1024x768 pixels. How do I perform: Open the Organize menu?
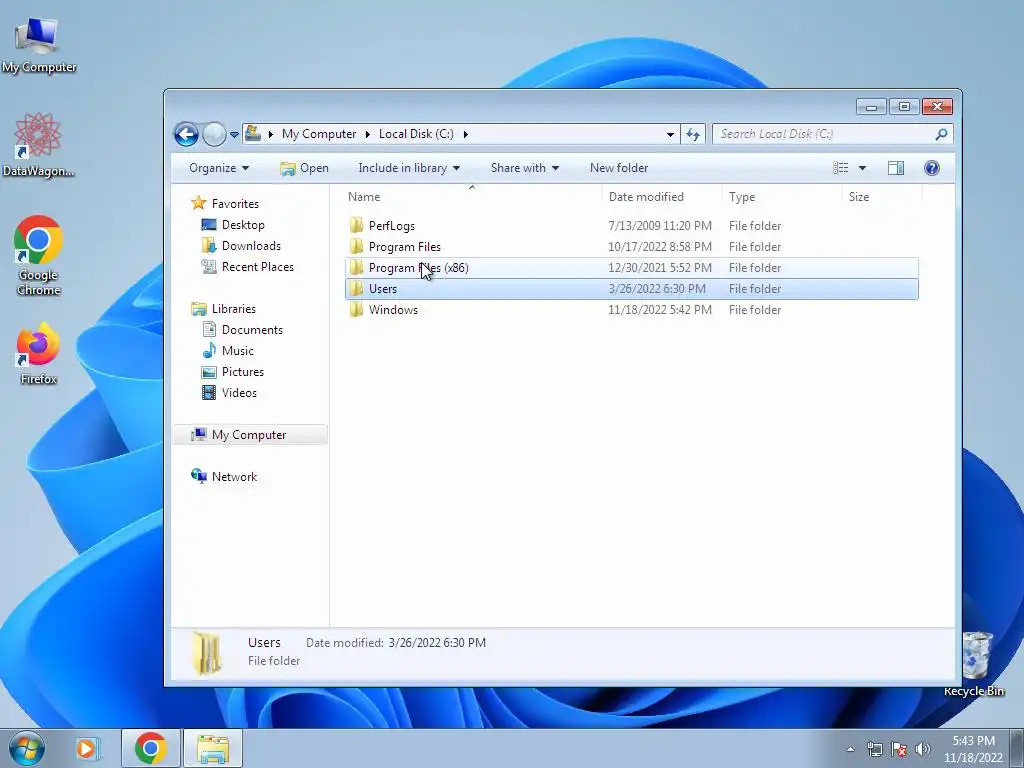219,168
